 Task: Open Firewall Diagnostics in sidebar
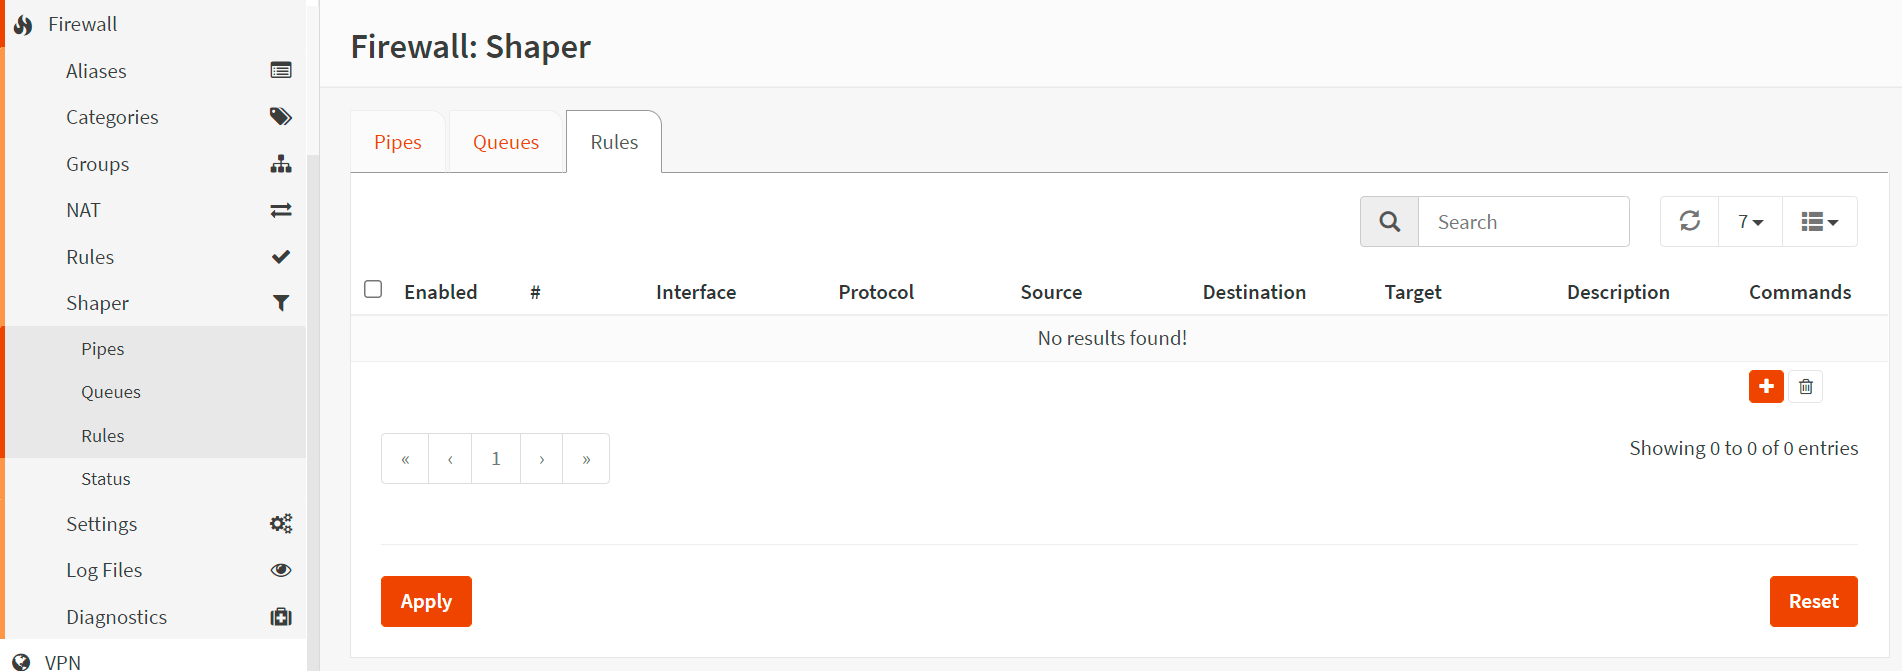[x=116, y=617]
